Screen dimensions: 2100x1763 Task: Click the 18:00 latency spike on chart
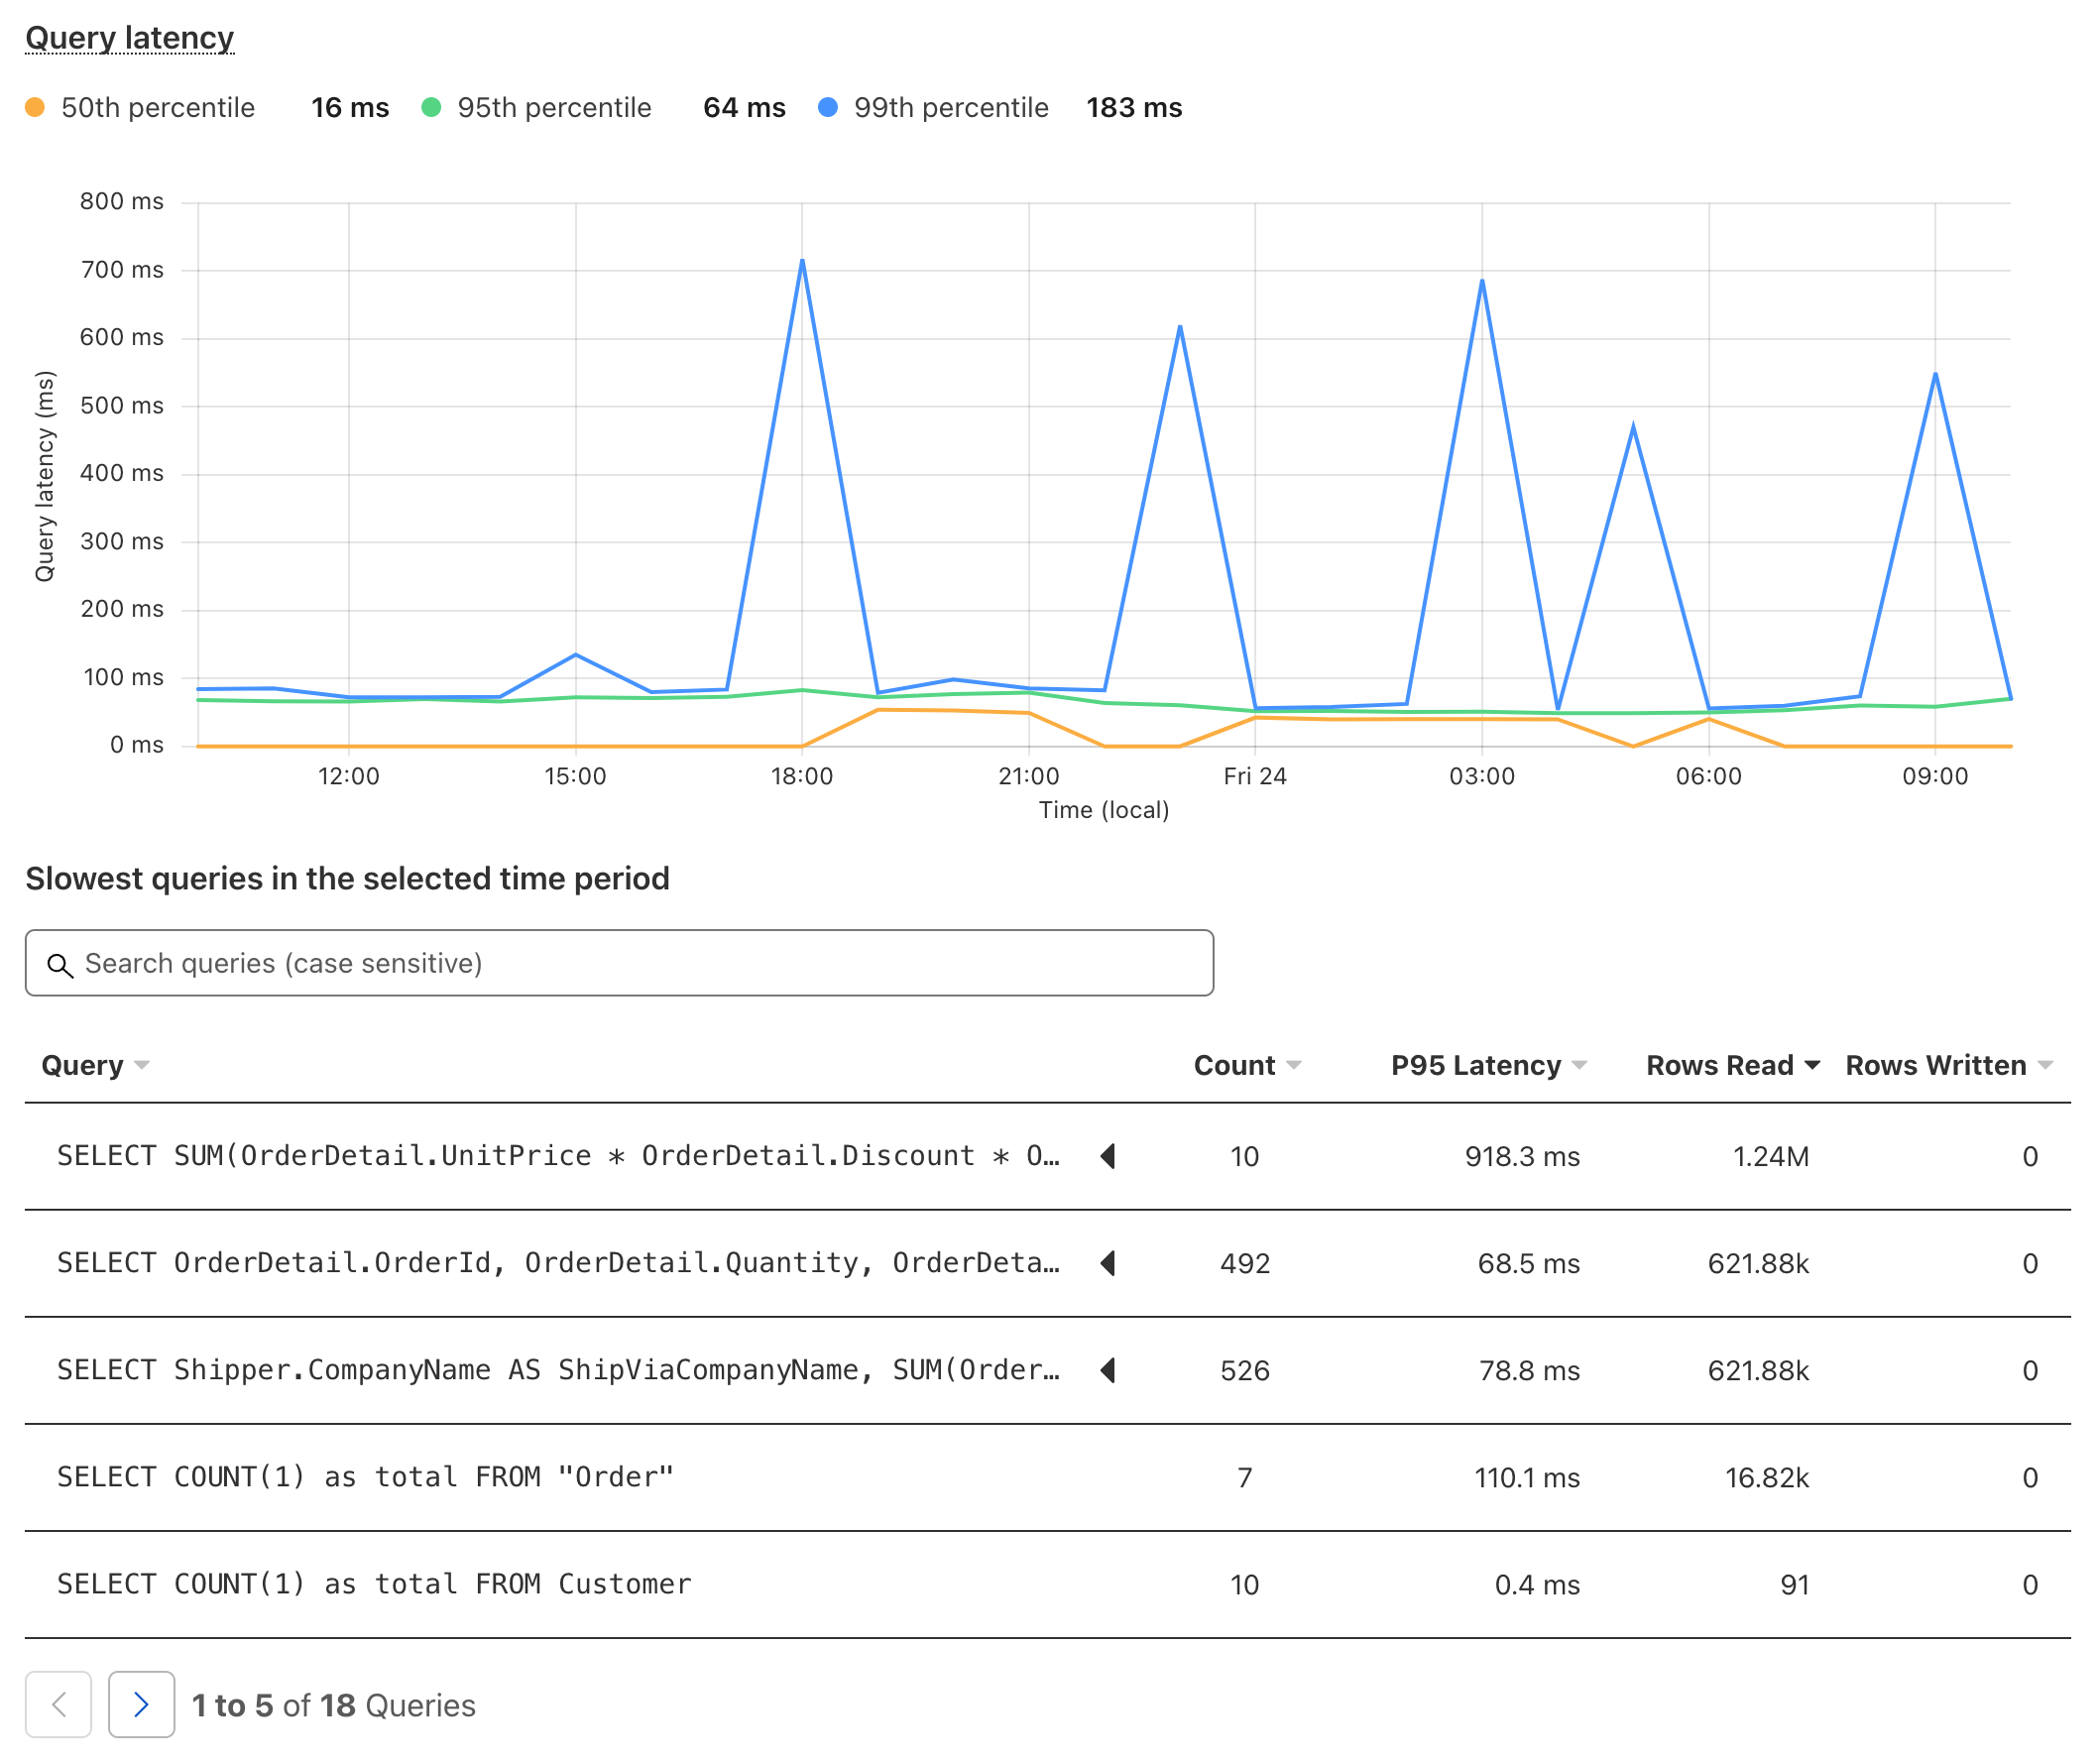tap(802, 262)
